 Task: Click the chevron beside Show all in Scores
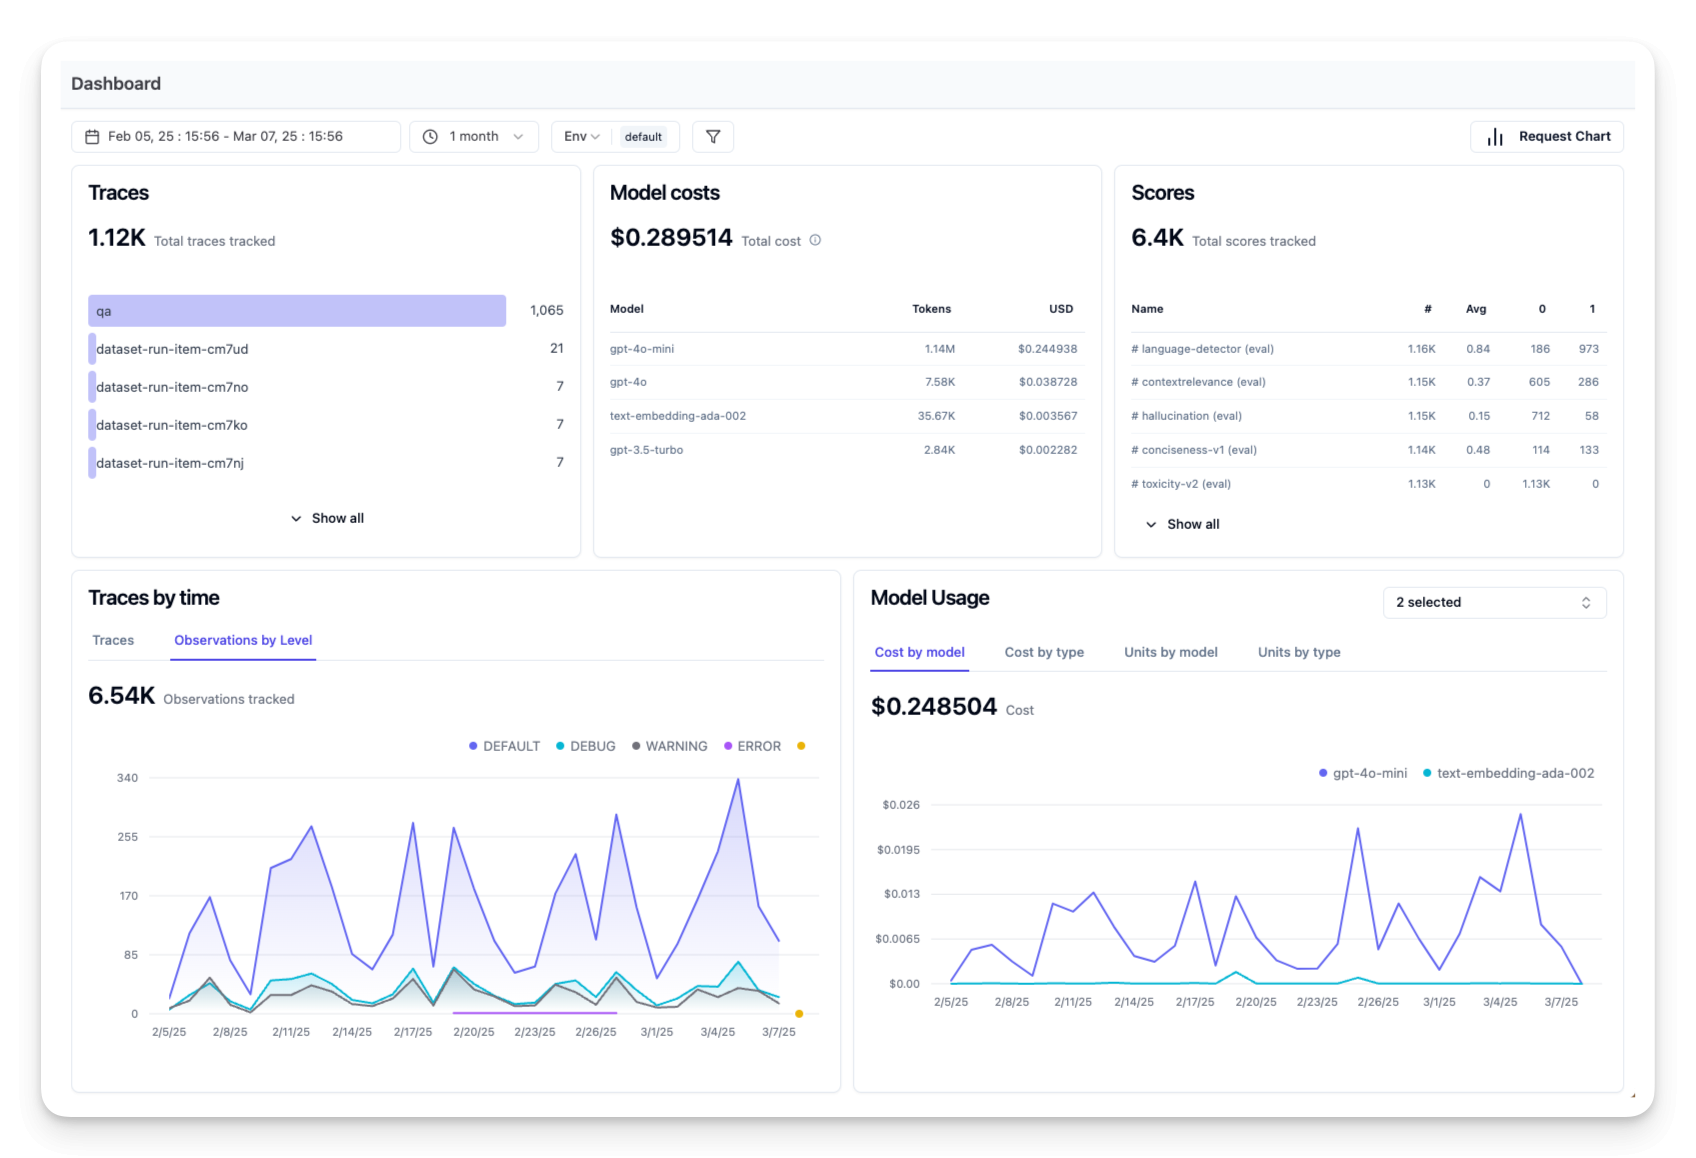[x=1151, y=524]
